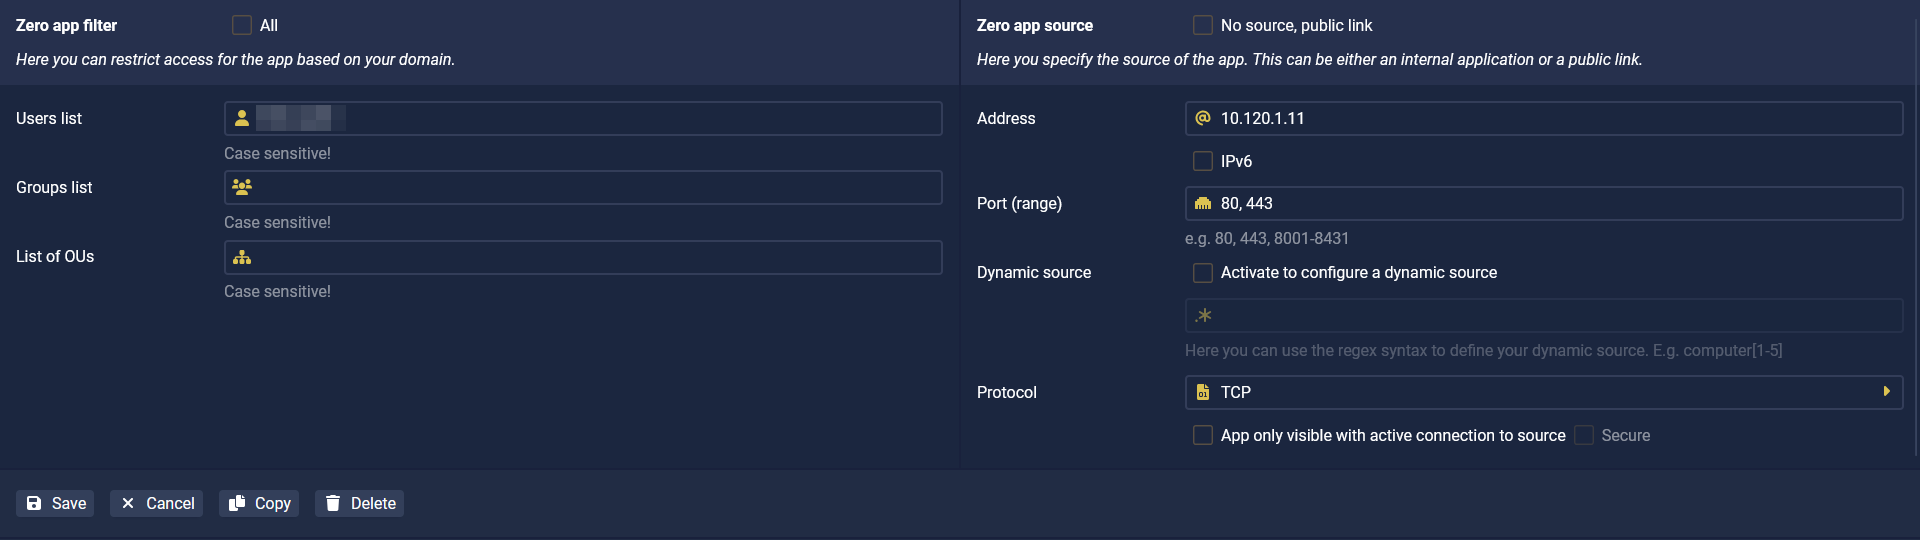Image resolution: width=1920 pixels, height=540 pixels.
Task: Check the No source, public link option
Action: tap(1203, 25)
